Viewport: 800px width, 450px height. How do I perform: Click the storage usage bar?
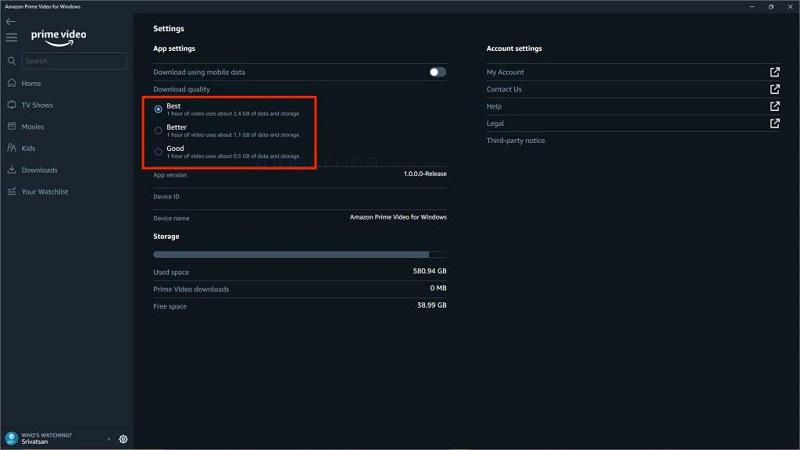299,254
